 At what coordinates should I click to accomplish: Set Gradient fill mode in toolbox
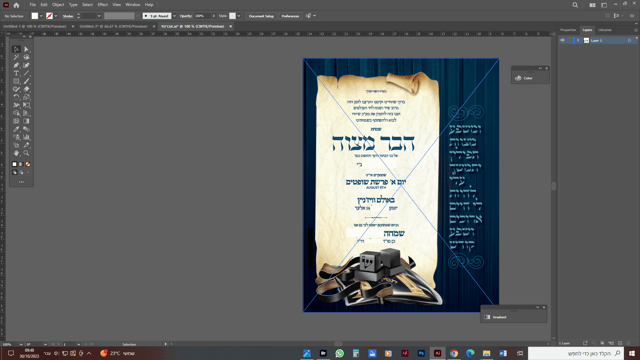point(21,164)
